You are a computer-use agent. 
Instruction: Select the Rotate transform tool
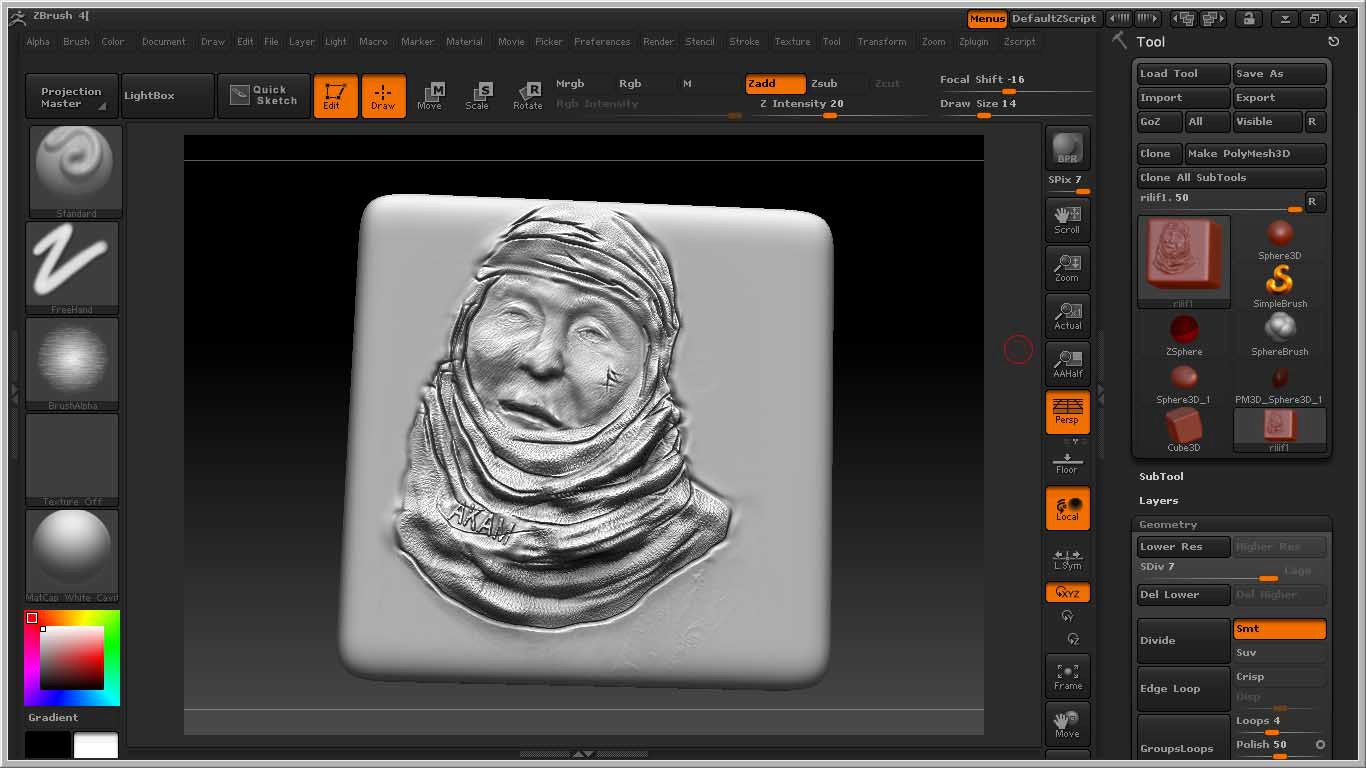pyautogui.click(x=527, y=96)
